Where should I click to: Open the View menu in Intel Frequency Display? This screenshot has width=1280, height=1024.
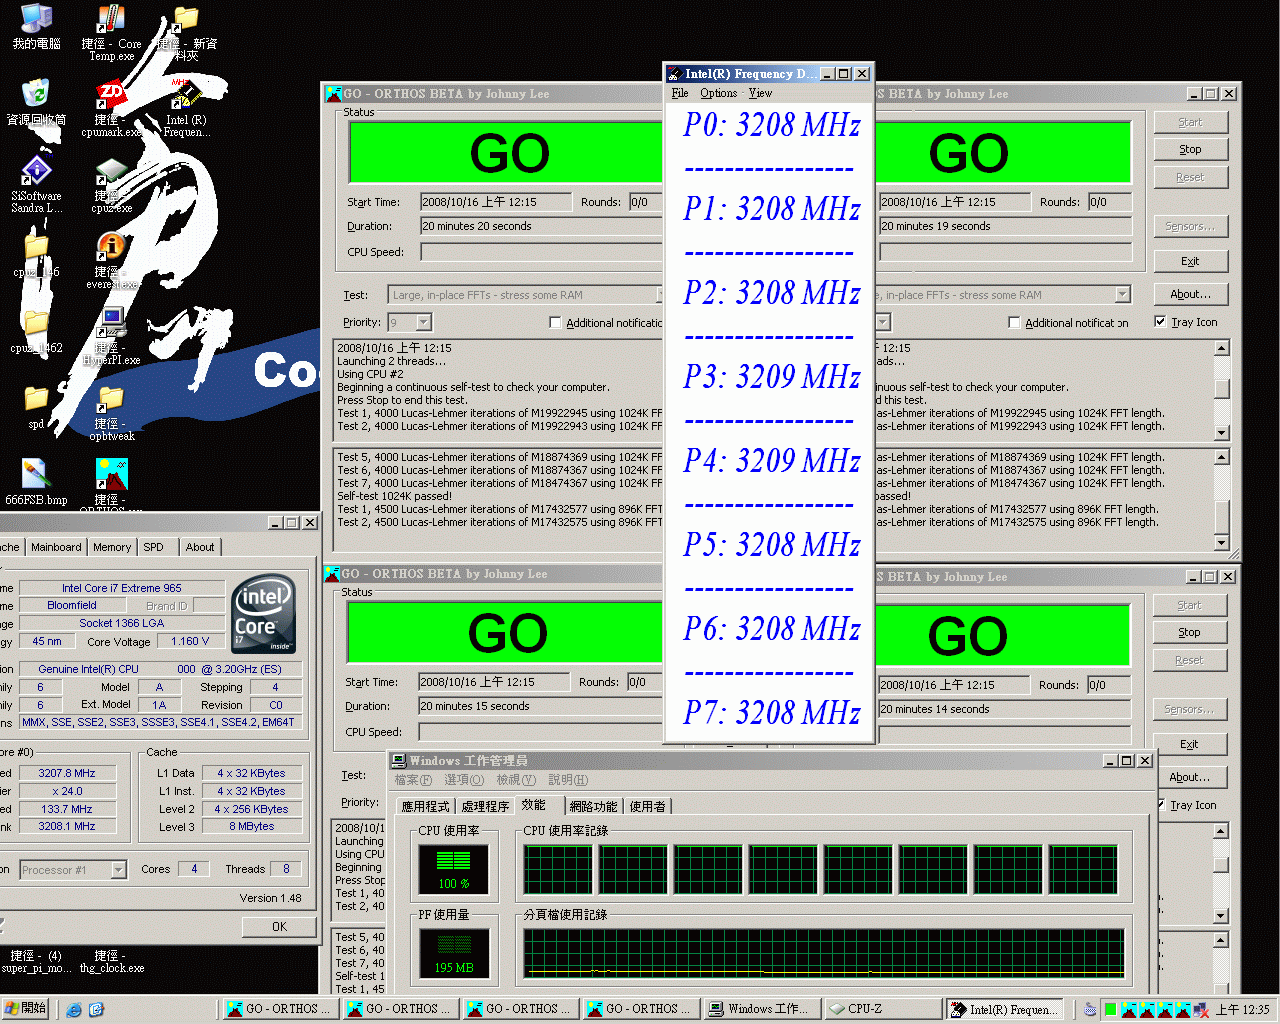coord(760,93)
